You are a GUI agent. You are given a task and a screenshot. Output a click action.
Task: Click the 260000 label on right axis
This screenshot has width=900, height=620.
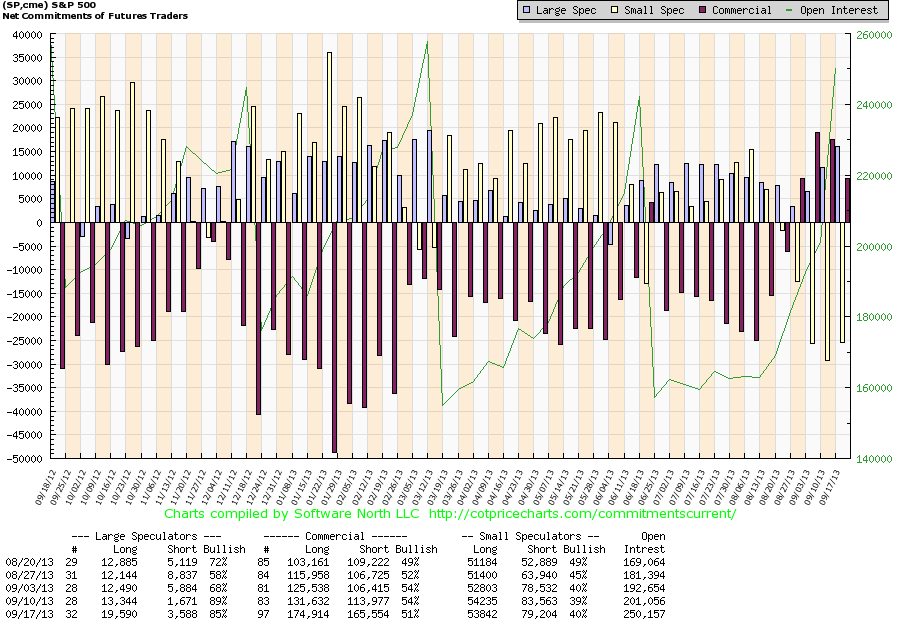(872, 34)
